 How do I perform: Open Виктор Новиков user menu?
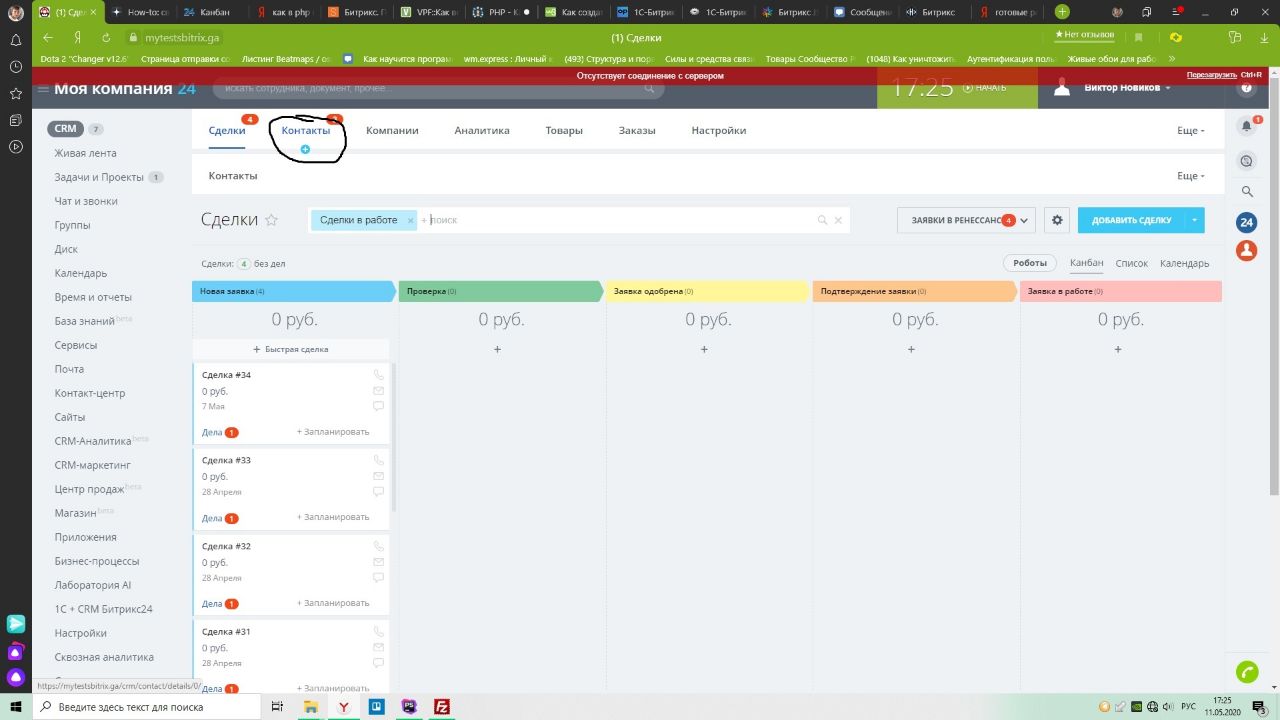(1126, 88)
